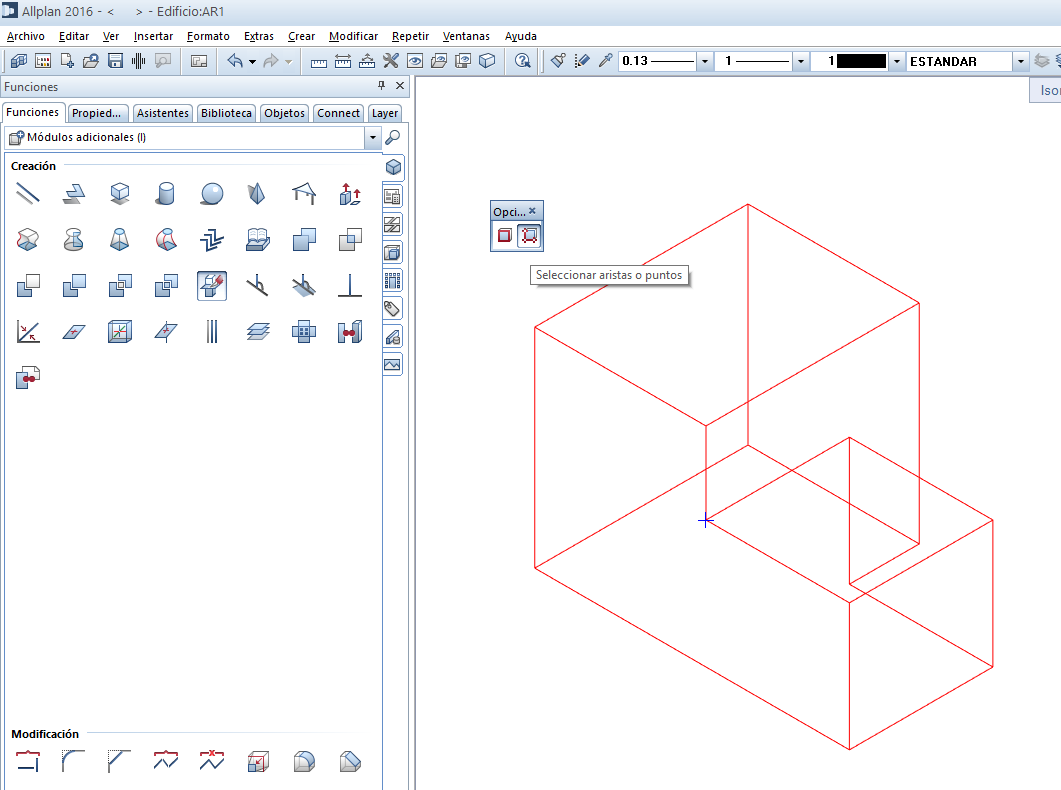Click the tag icon in the side strip
This screenshot has height=790, width=1061.
(x=392, y=309)
